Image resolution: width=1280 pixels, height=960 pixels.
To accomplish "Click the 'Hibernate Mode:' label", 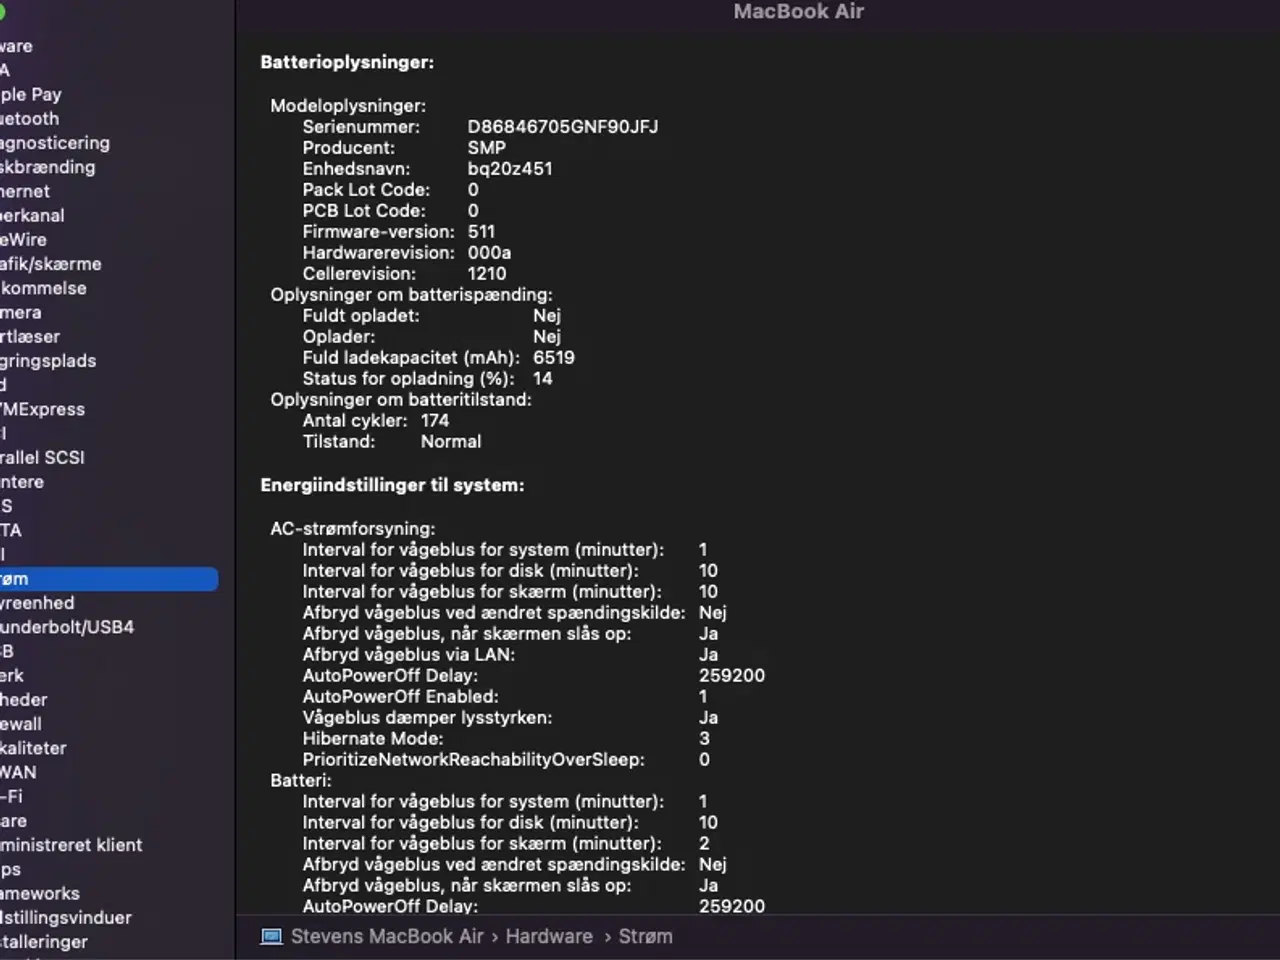I will (x=373, y=739).
